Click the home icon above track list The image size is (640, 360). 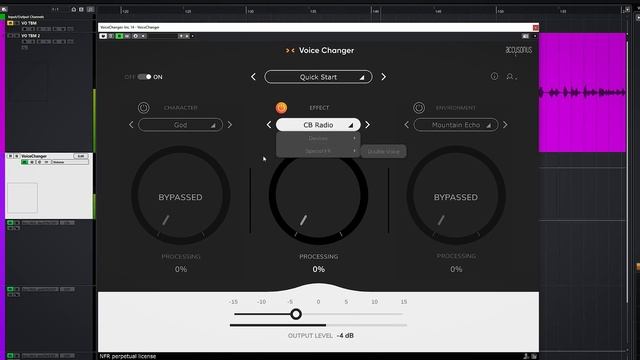point(74,9)
